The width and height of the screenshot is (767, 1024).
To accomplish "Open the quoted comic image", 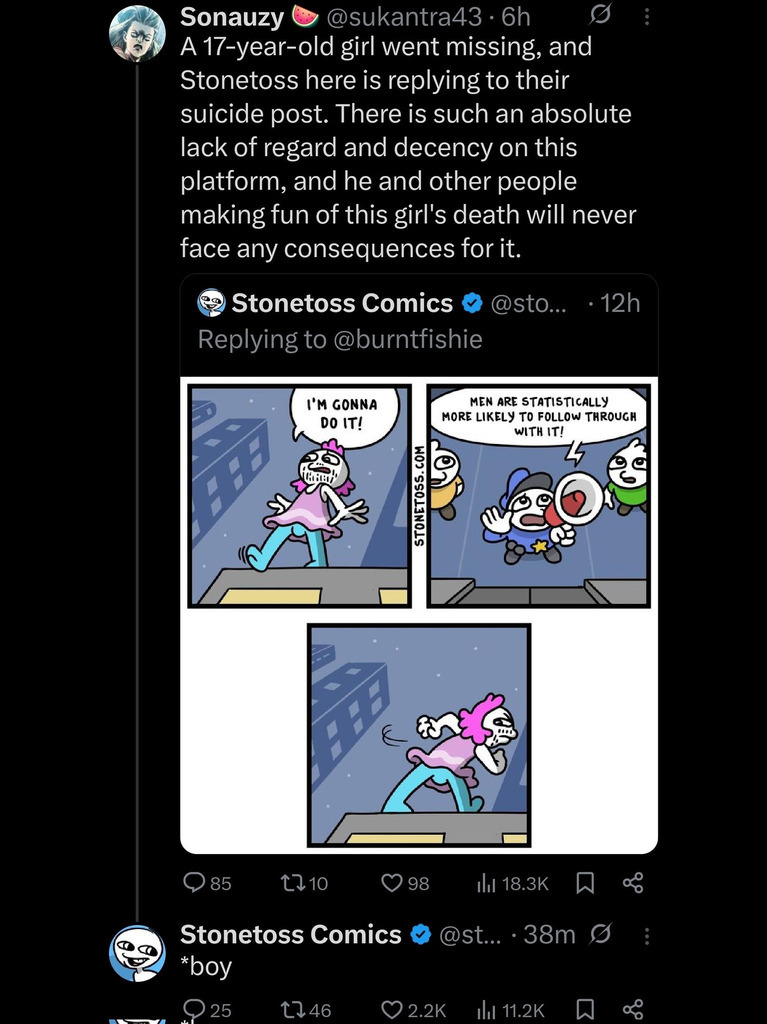I will pyautogui.click(x=419, y=615).
